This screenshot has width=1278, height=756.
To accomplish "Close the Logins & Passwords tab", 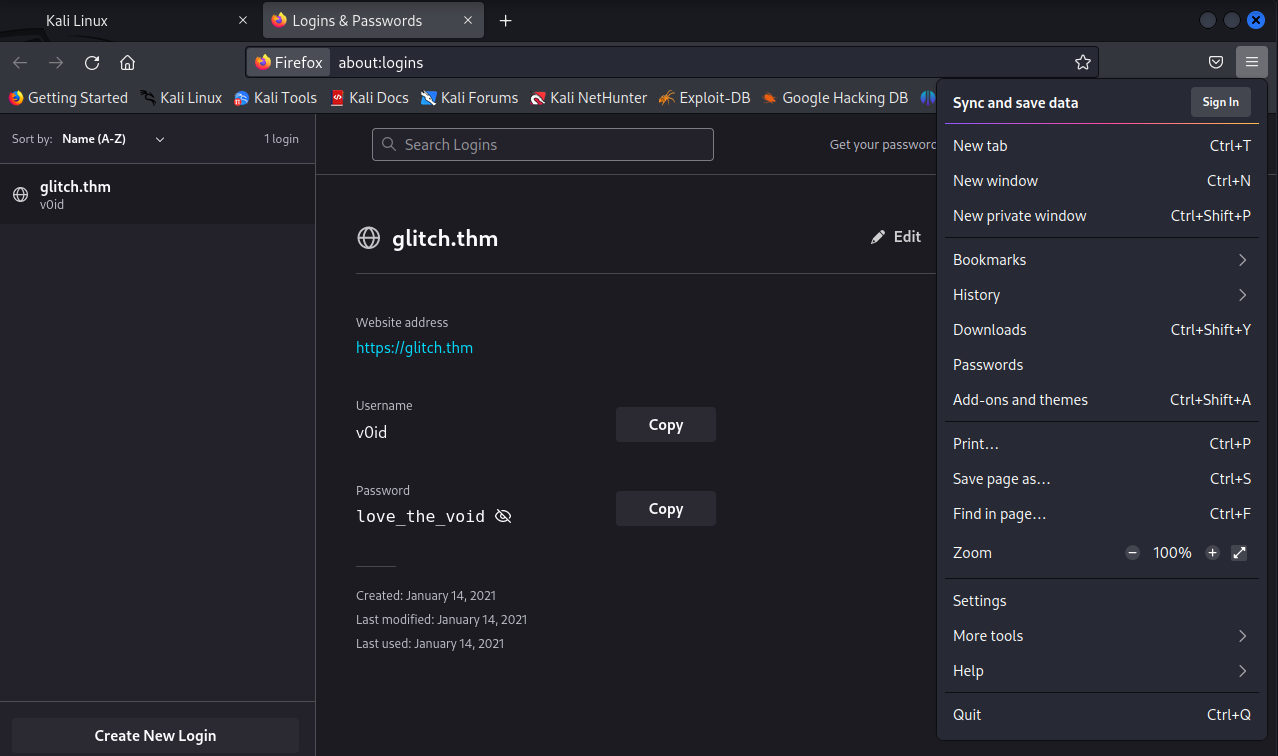I will click(x=468, y=20).
